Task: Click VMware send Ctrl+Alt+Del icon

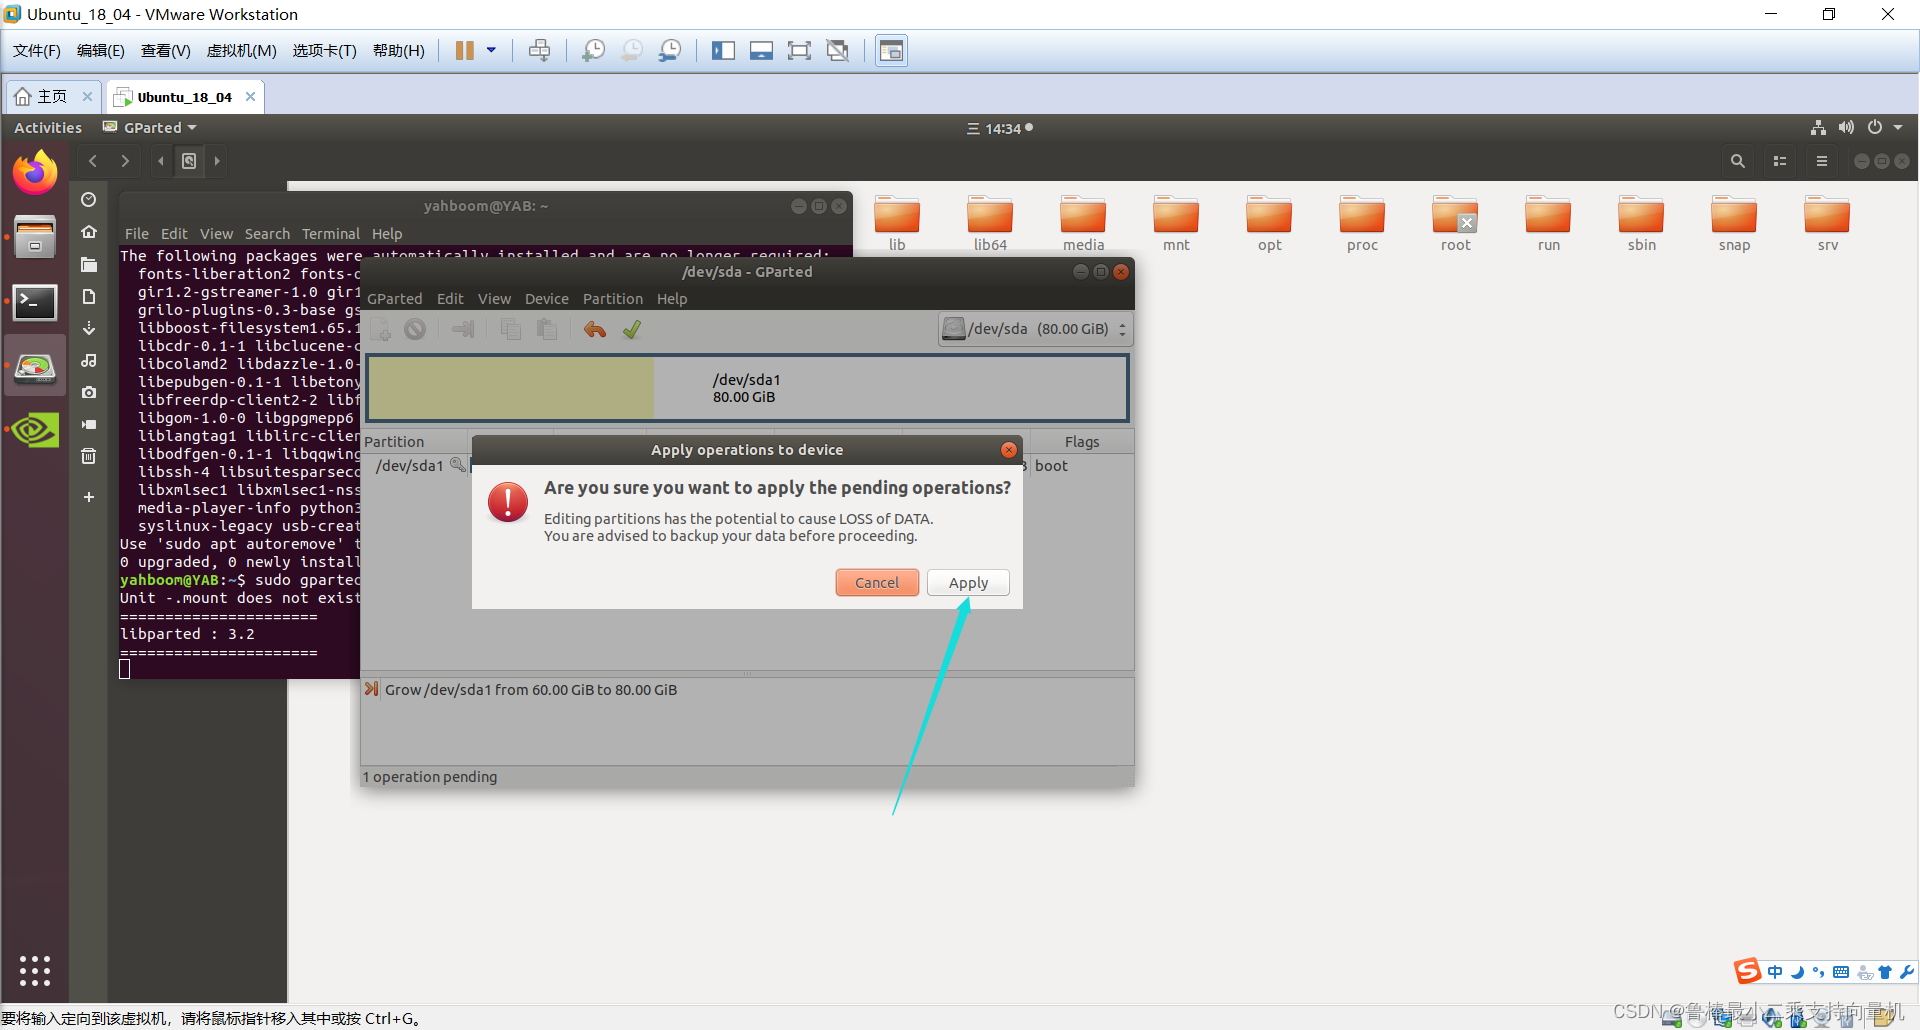Action: (x=539, y=51)
